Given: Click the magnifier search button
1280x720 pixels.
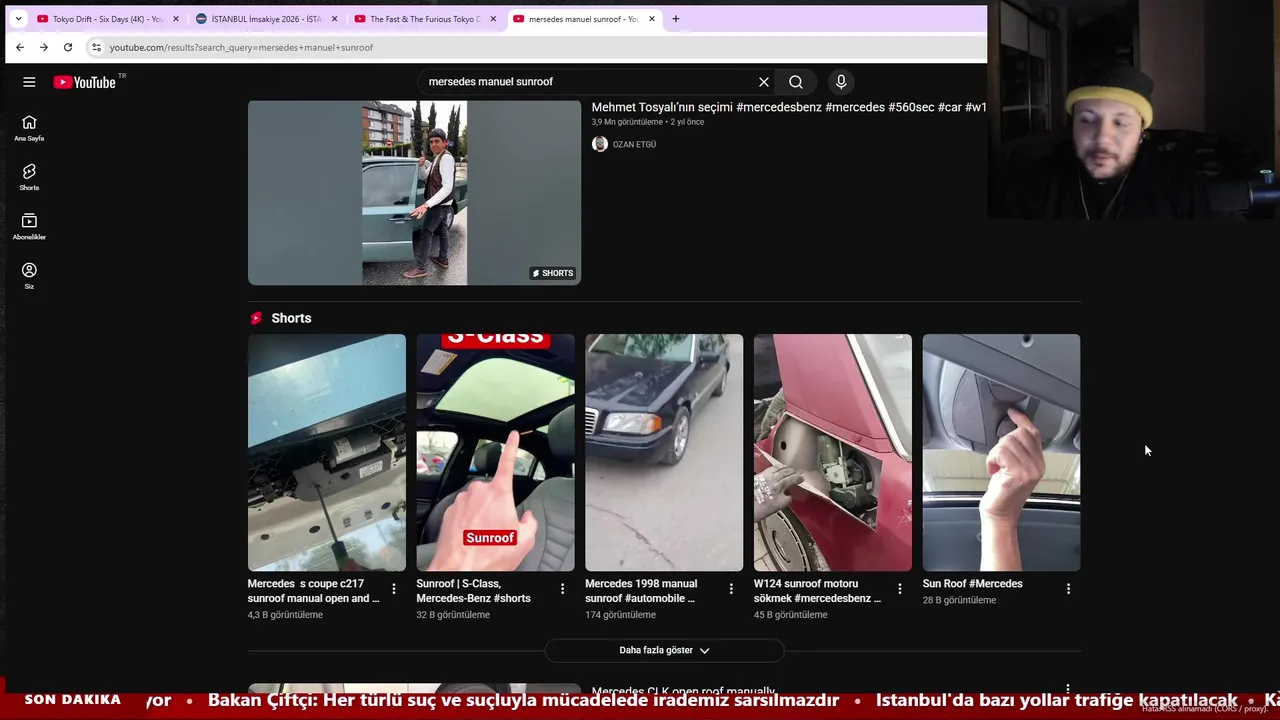Looking at the screenshot, I should 796,82.
